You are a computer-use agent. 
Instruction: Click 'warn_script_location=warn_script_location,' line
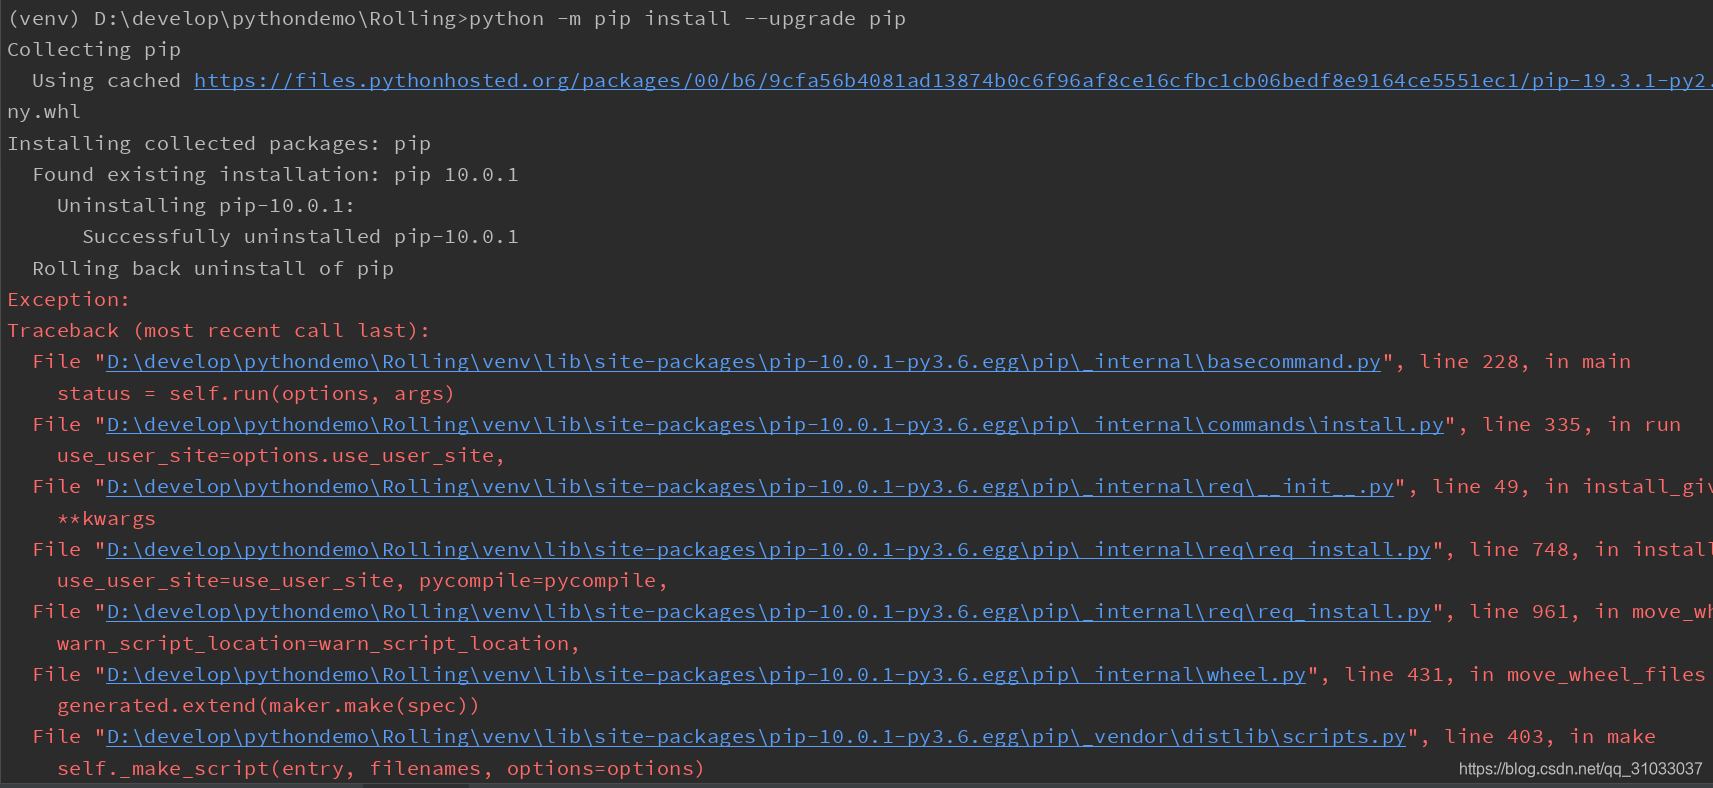(x=318, y=644)
